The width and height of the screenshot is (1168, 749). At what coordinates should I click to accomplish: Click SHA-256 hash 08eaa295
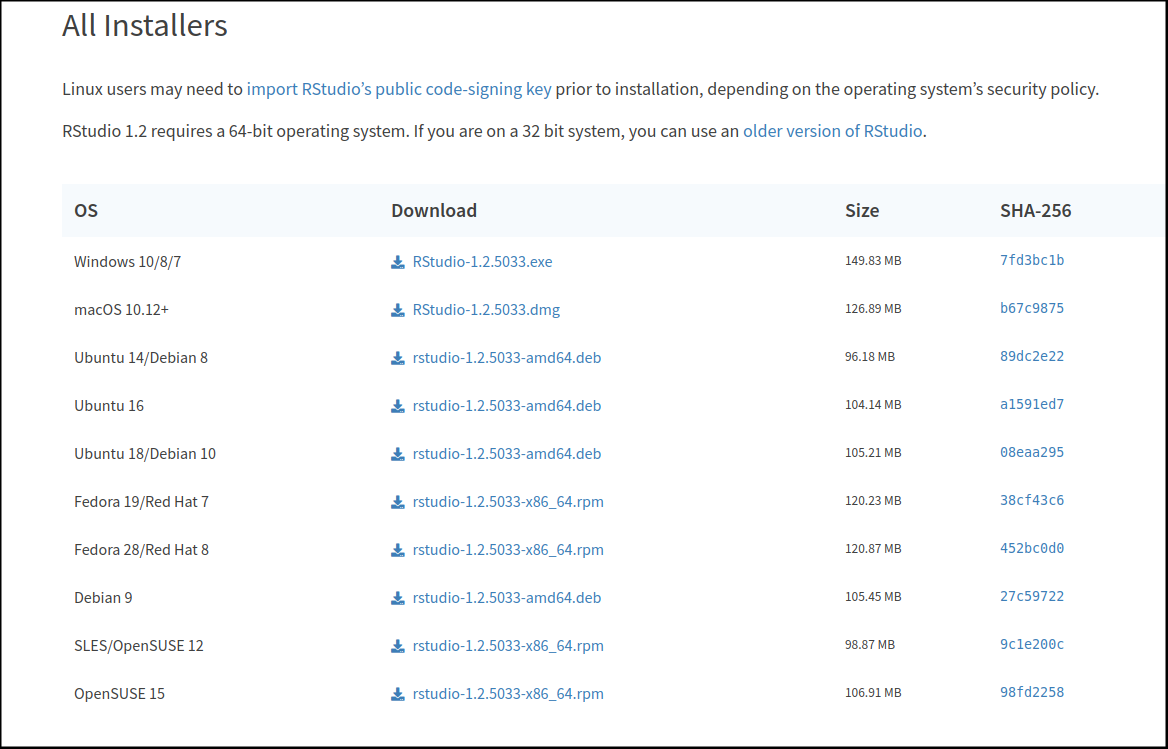click(1032, 453)
